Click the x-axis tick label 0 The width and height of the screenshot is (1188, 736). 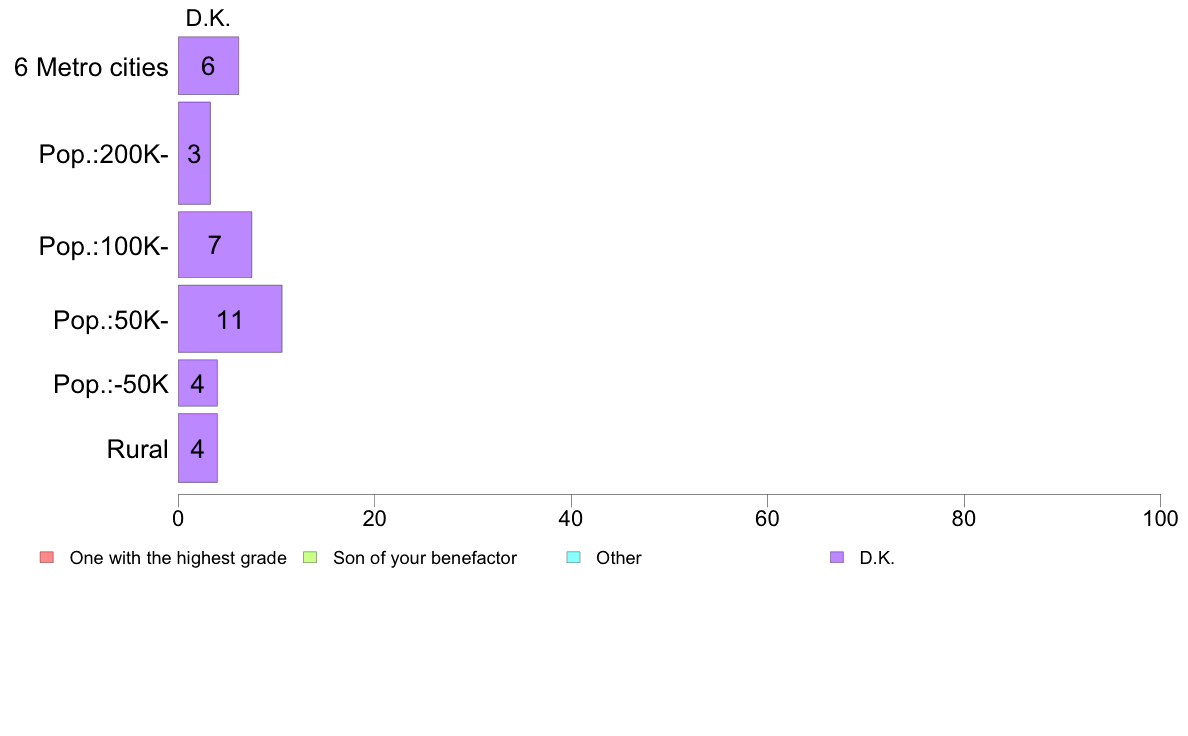pyautogui.click(x=178, y=518)
